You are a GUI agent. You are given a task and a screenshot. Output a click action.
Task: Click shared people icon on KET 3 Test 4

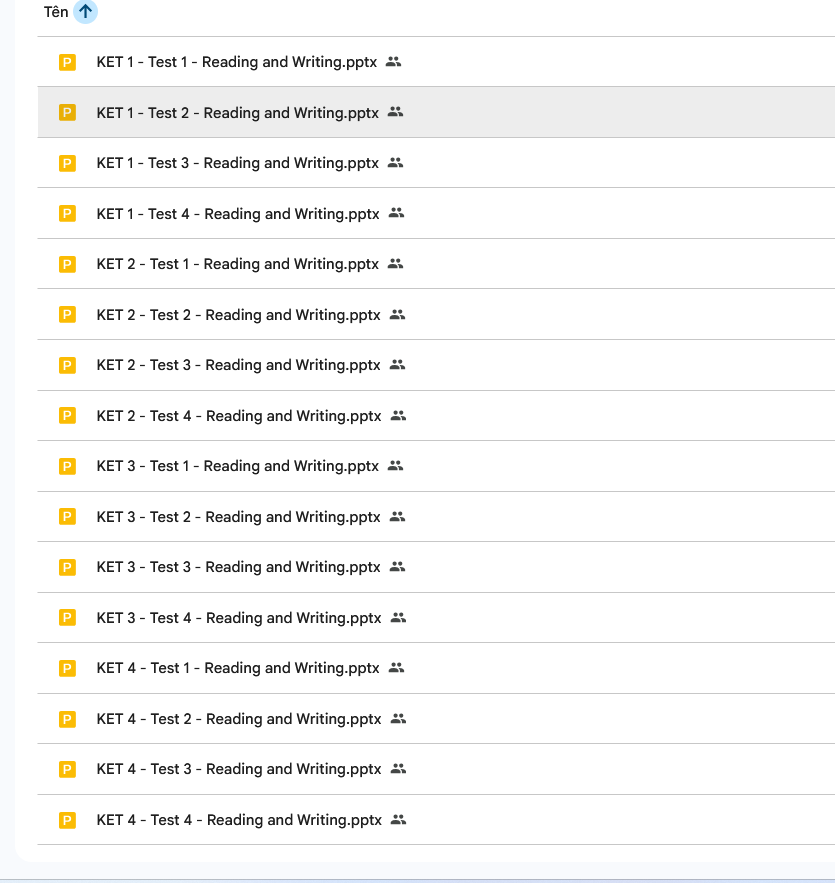[x=398, y=617]
